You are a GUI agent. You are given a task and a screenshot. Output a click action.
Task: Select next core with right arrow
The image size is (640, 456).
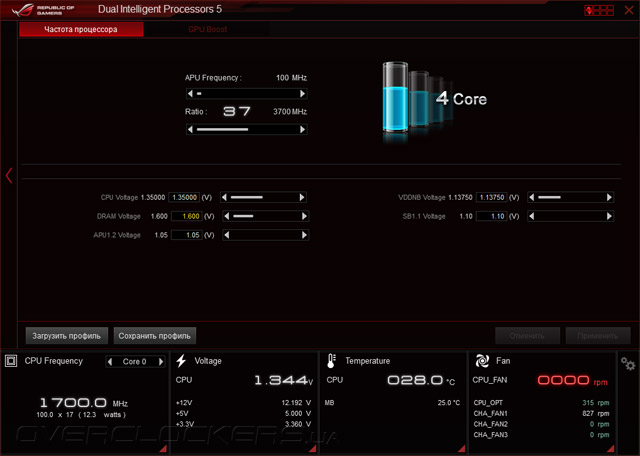pyautogui.click(x=161, y=361)
